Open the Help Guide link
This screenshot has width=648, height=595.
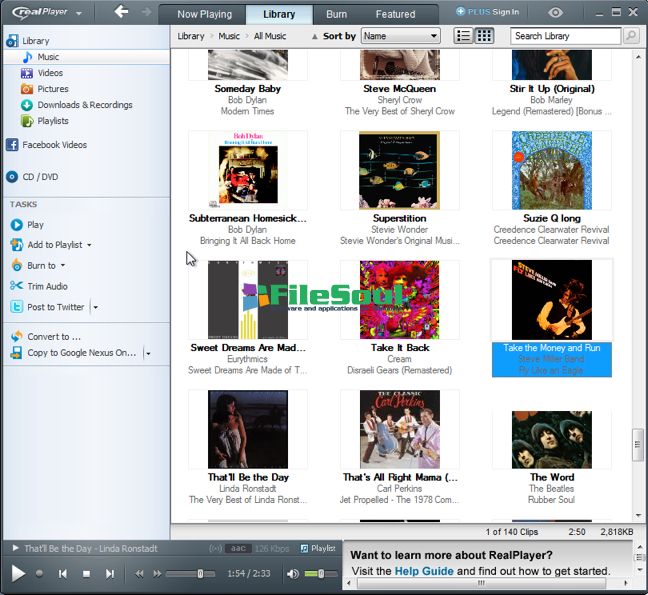(424, 571)
